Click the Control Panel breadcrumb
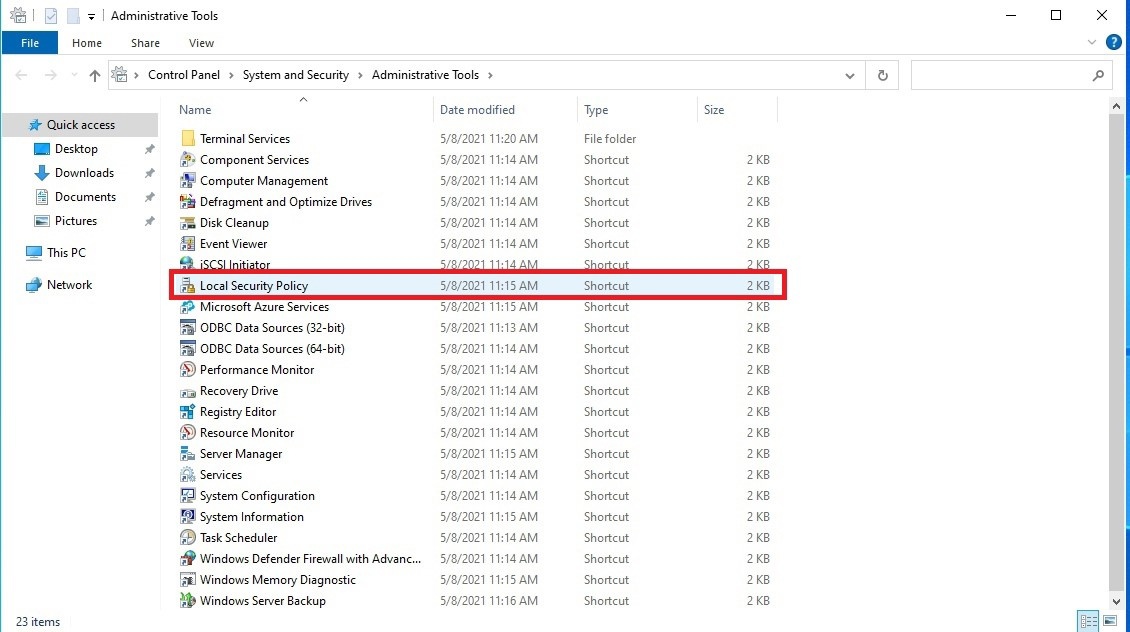 click(184, 75)
